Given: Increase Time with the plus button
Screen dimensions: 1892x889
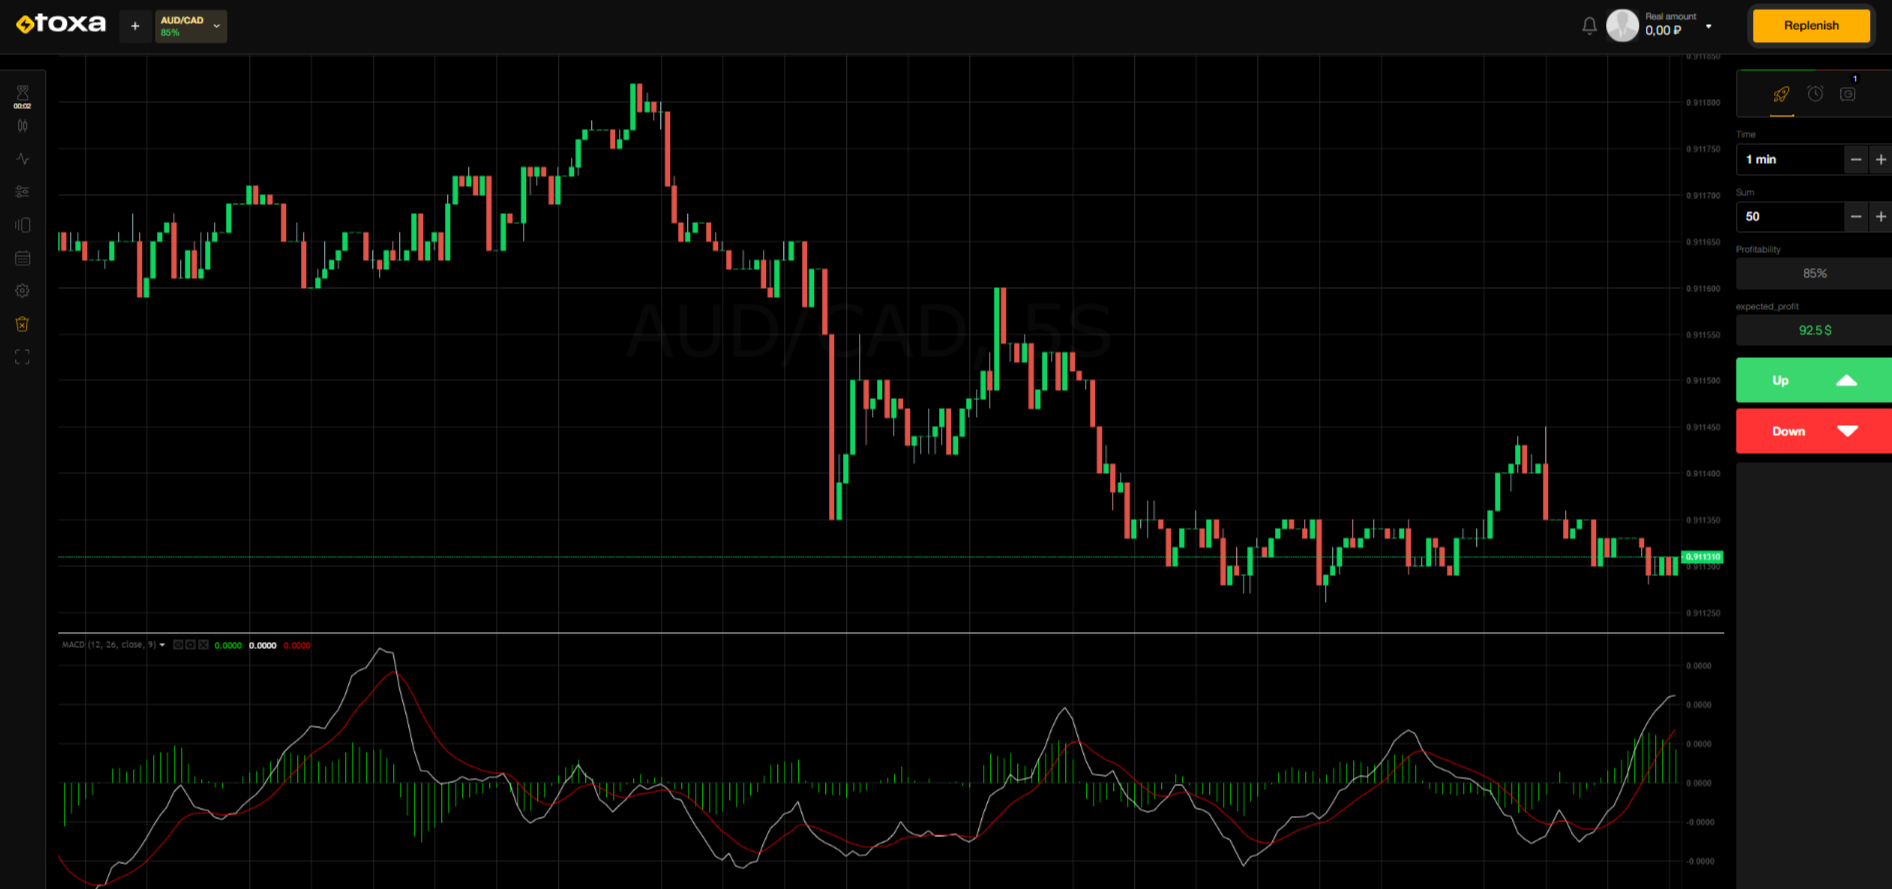Looking at the screenshot, I should (1881, 159).
